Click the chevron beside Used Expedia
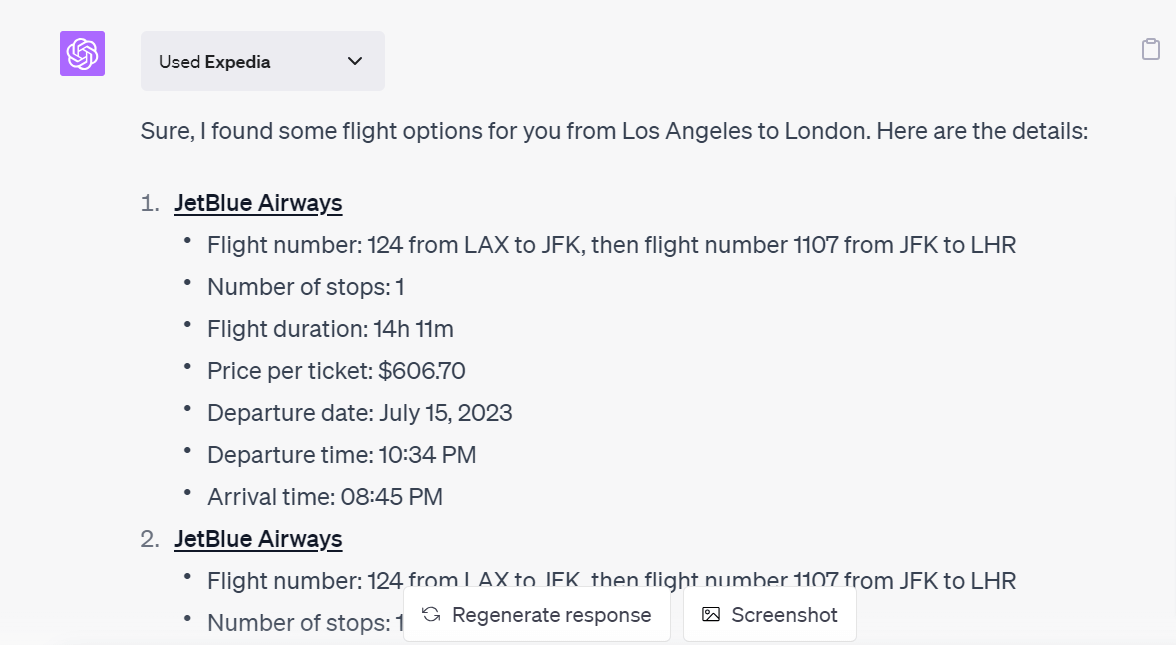This screenshot has width=1176, height=645. 354,61
